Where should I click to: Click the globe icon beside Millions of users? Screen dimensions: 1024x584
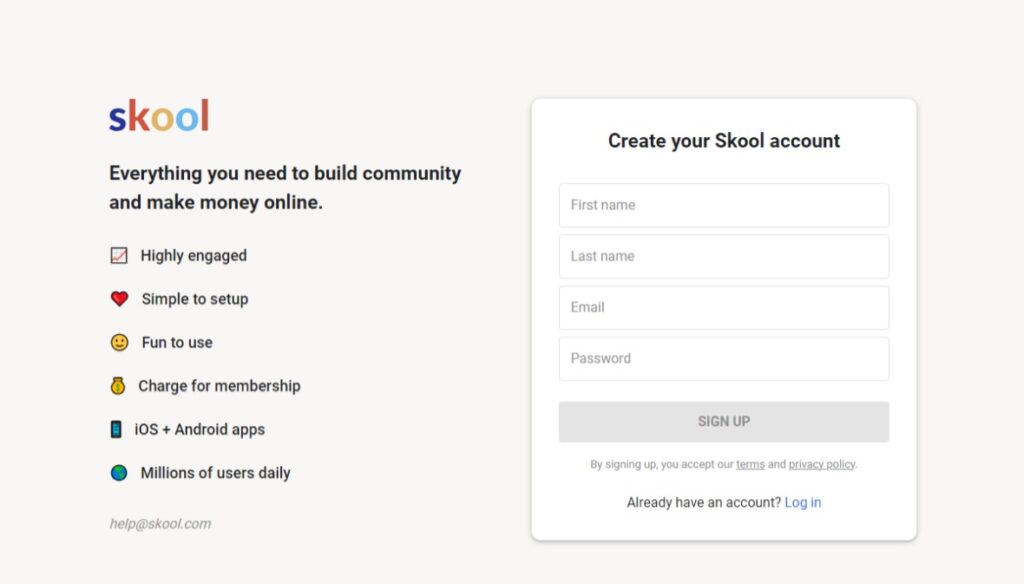(119, 472)
